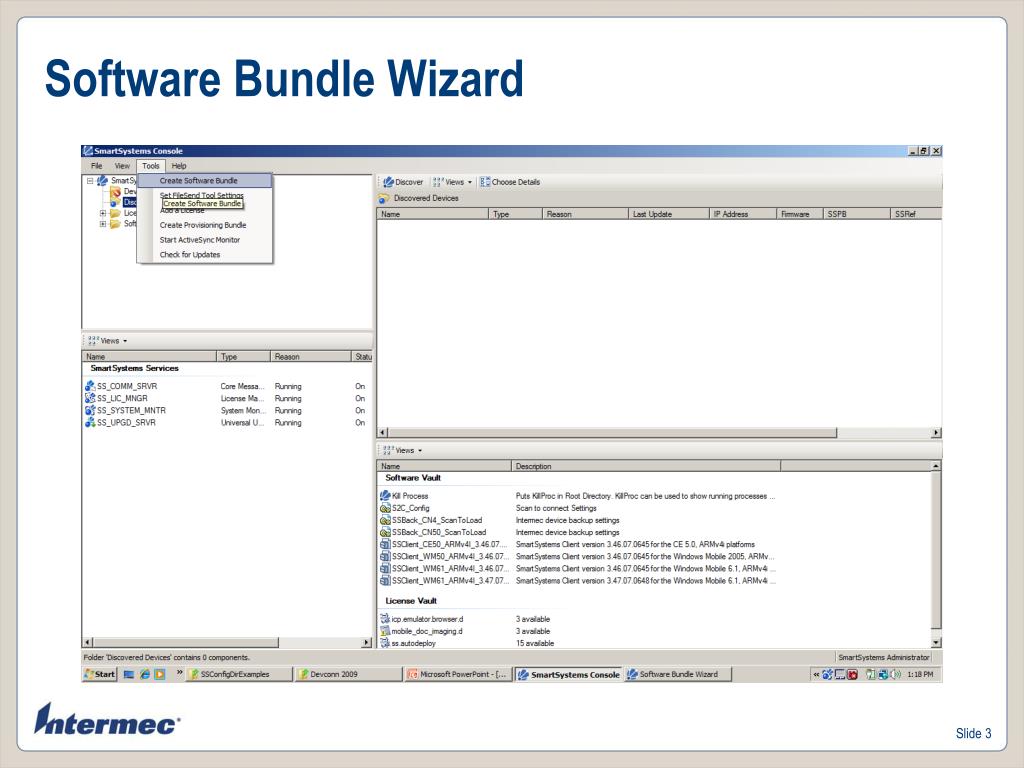Sort by Firmware column header
The image size is (1024, 768).
pos(799,214)
